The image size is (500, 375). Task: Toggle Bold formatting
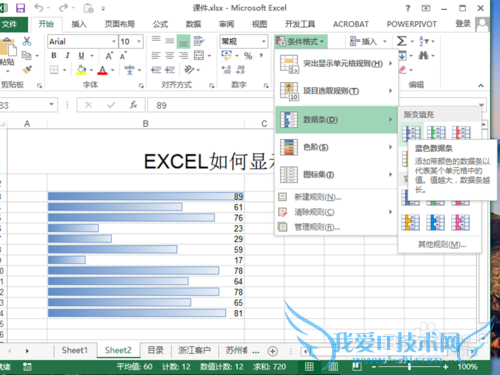click(x=54, y=56)
